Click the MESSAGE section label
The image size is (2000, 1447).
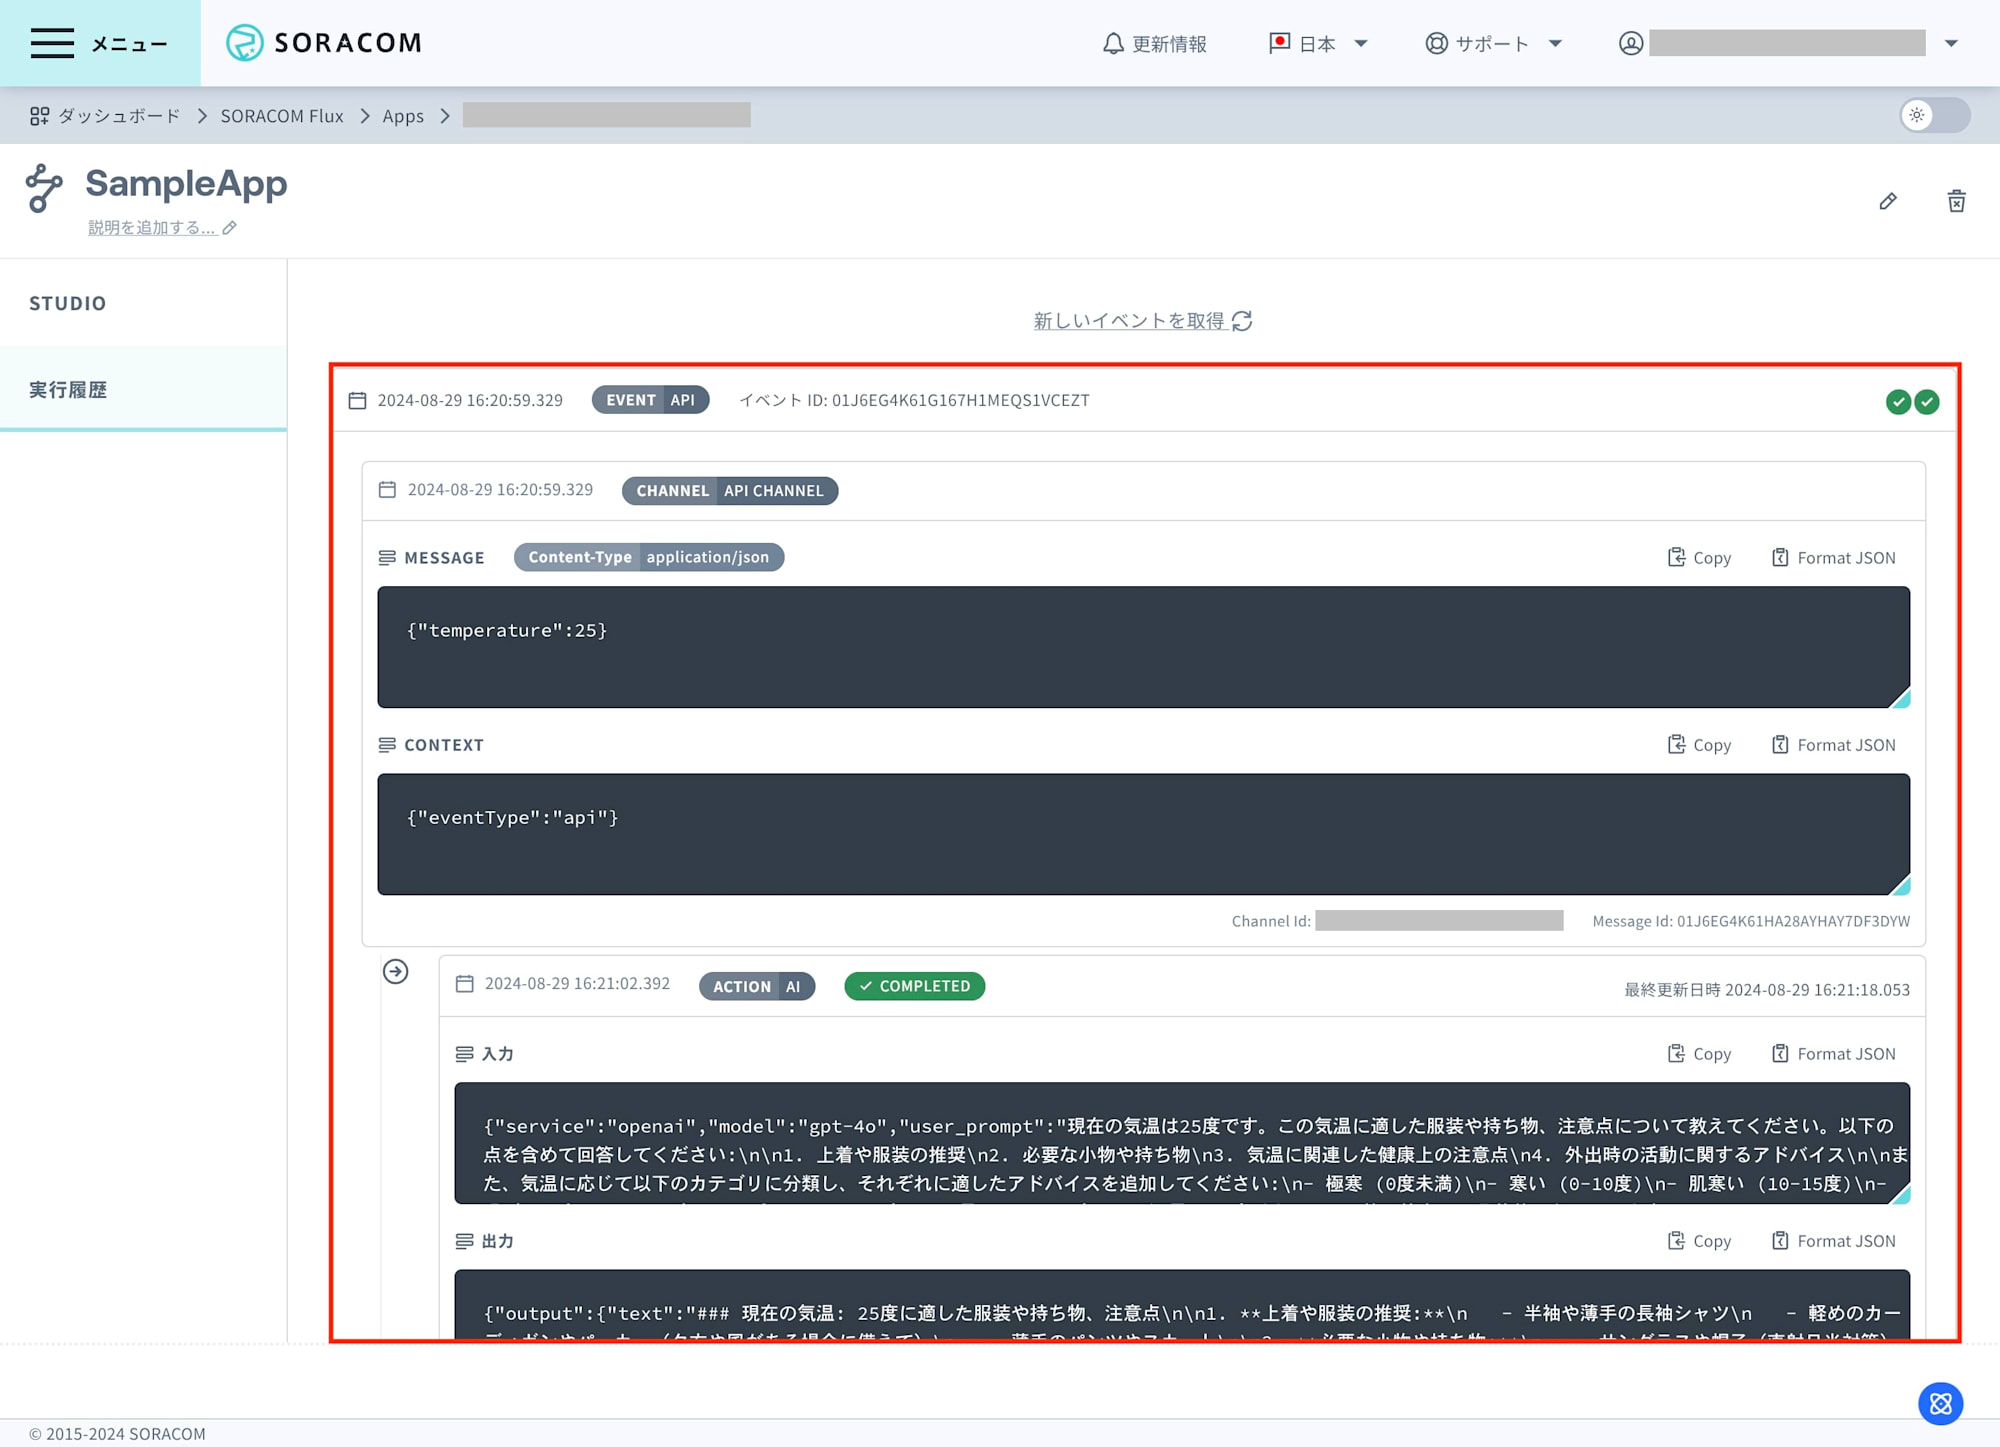point(444,558)
